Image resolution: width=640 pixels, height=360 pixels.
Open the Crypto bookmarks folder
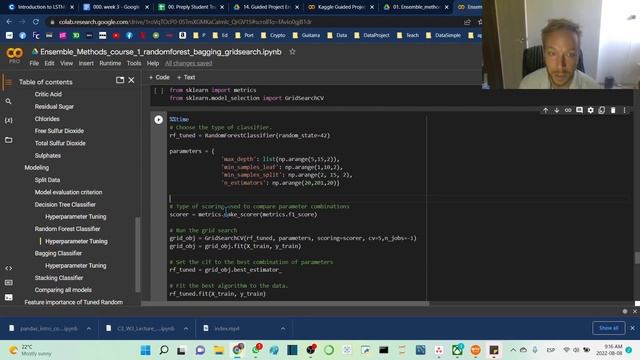(273, 36)
